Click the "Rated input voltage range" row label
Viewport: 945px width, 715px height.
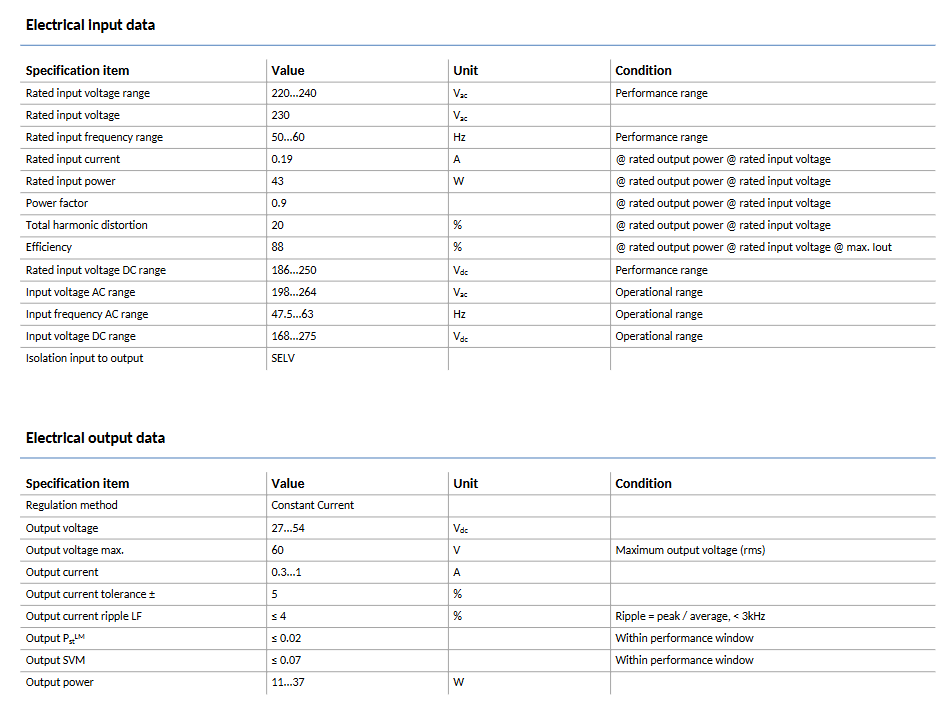point(88,93)
